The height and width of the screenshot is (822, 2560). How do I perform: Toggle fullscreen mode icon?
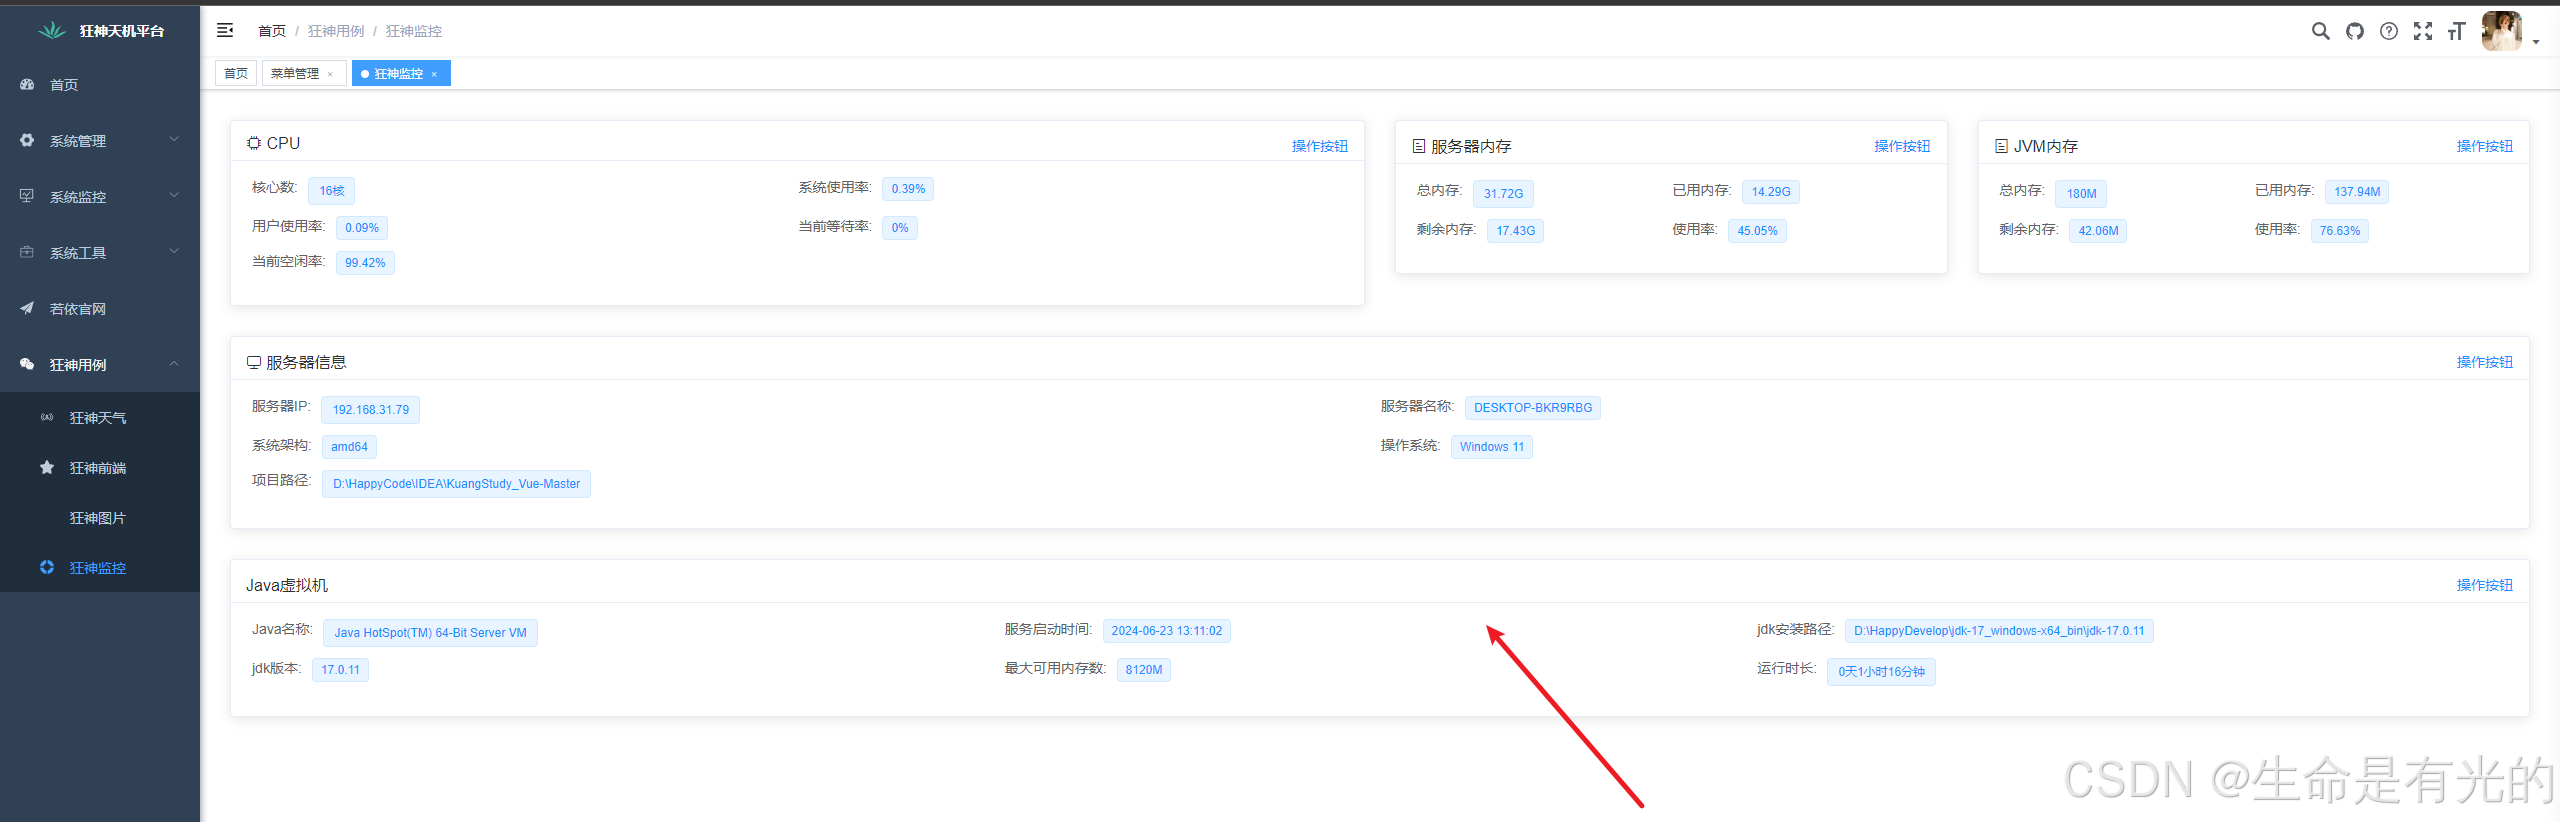point(2423,31)
